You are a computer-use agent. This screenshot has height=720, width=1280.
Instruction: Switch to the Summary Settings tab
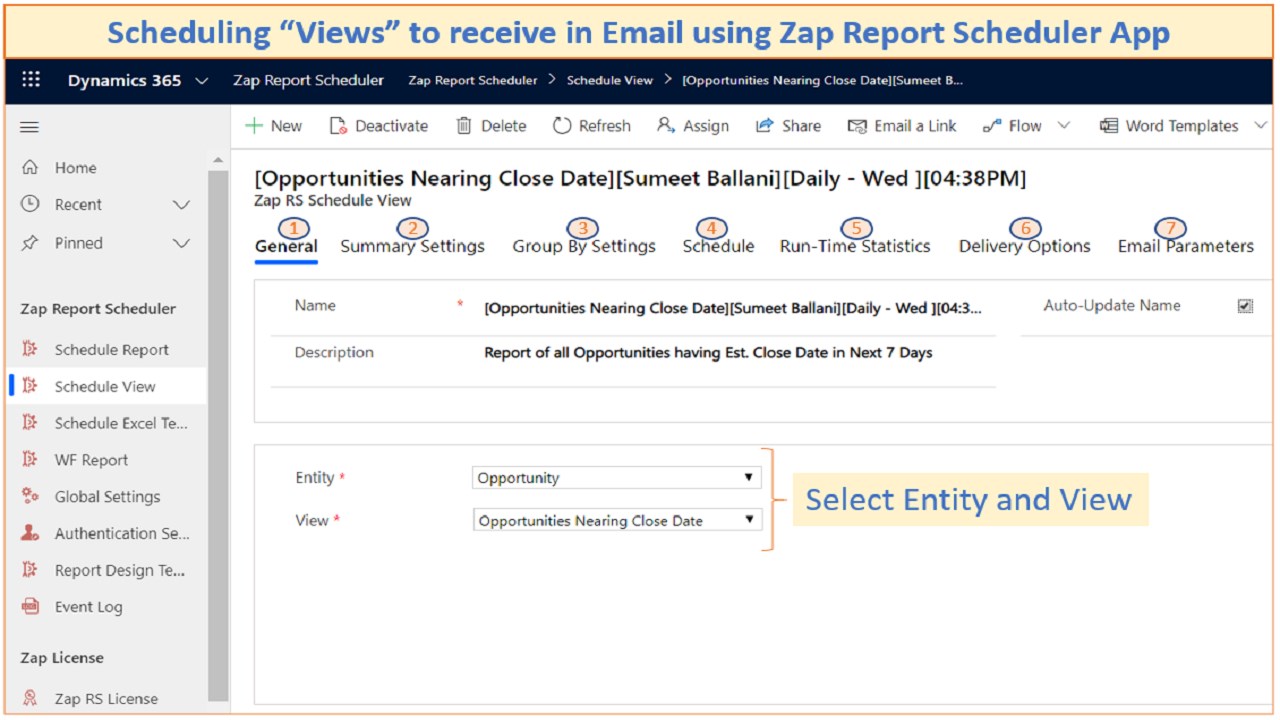[412, 246]
